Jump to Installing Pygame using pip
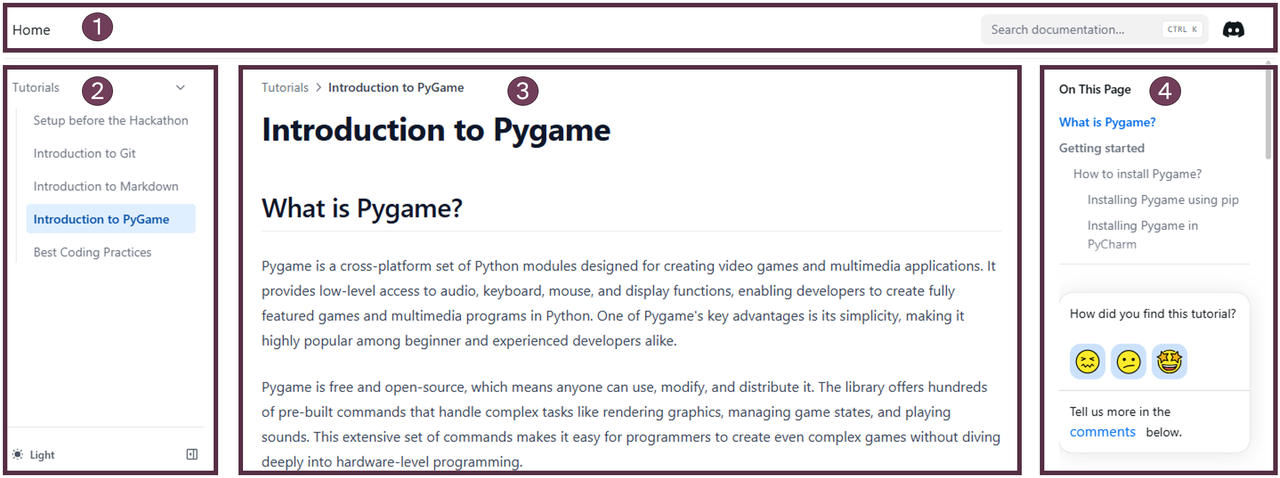Image resolution: width=1280 pixels, height=478 pixels. click(1163, 200)
